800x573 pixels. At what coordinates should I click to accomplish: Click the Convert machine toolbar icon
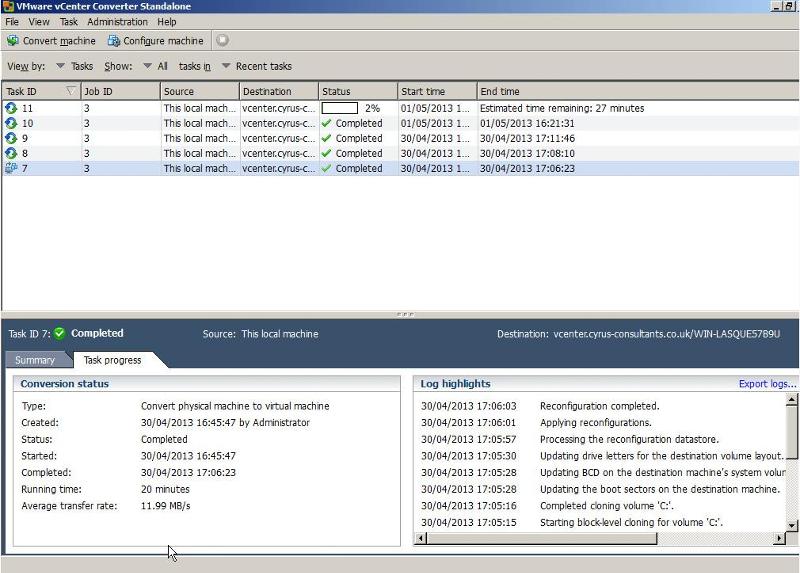13,40
